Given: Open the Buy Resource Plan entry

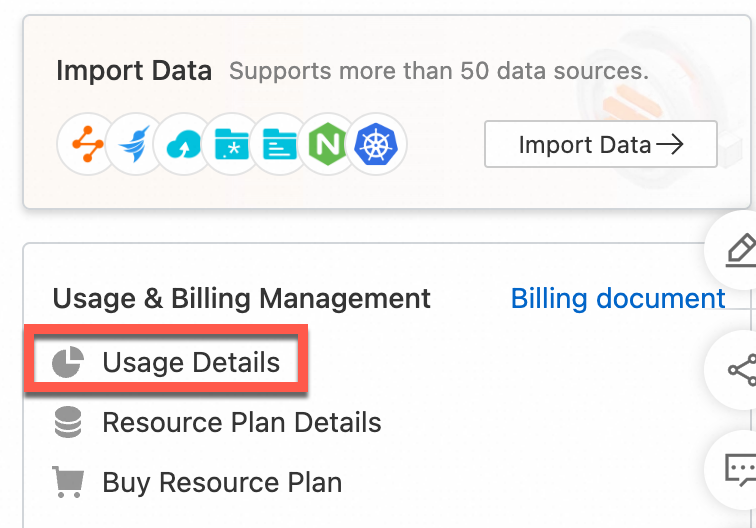Looking at the screenshot, I should [222, 482].
